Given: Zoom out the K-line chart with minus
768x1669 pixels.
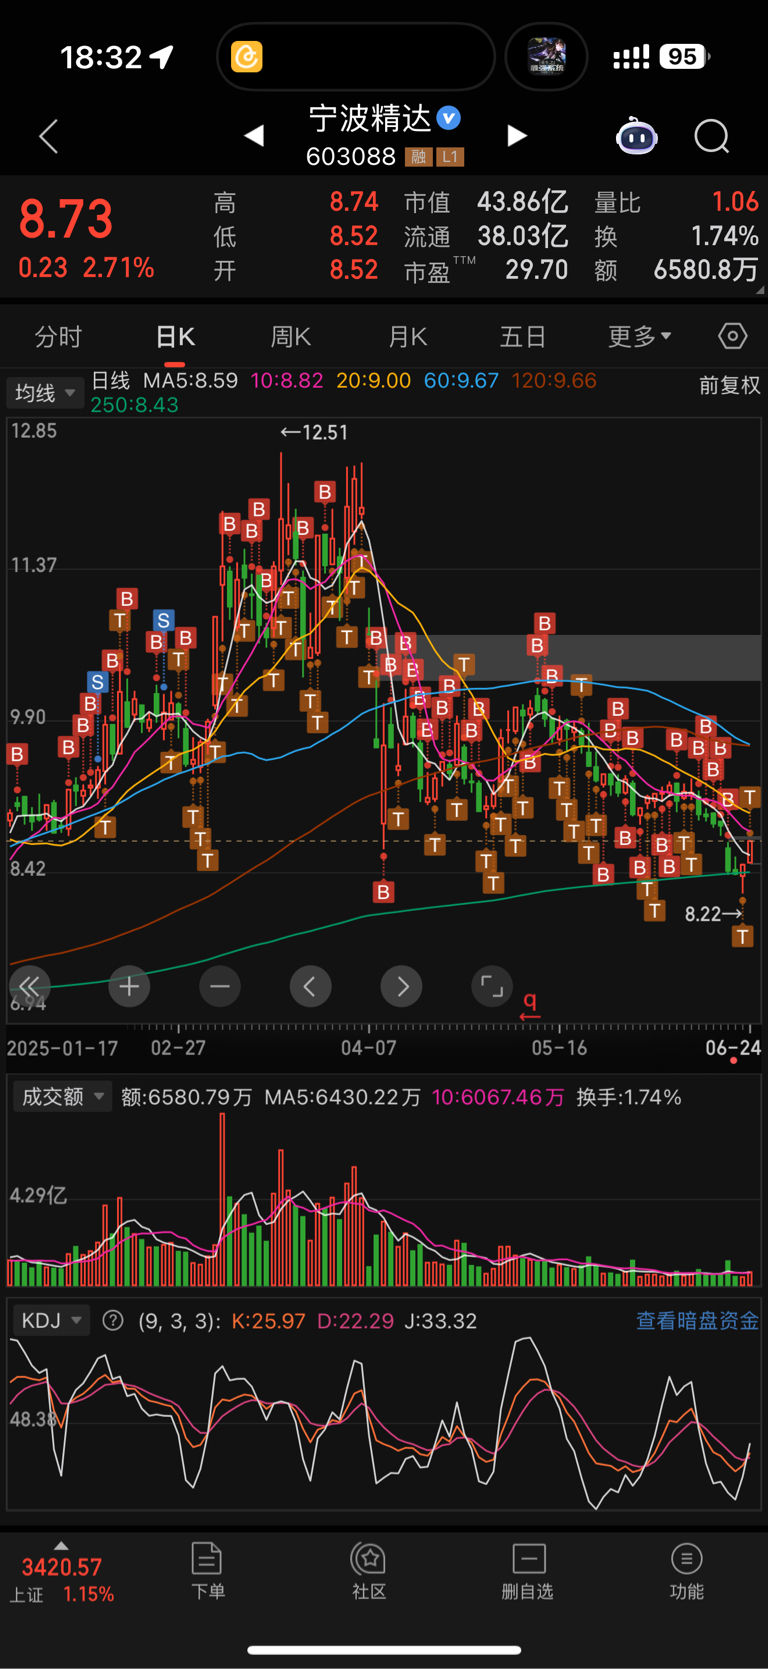Looking at the screenshot, I should (220, 987).
